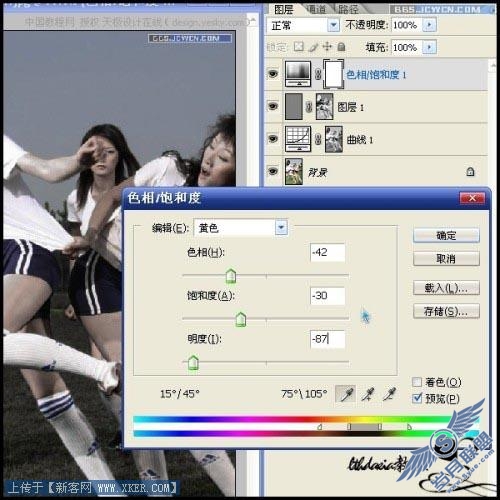Open the 载入(L)... load dialog
This screenshot has height=500, width=500.
click(x=446, y=288)
